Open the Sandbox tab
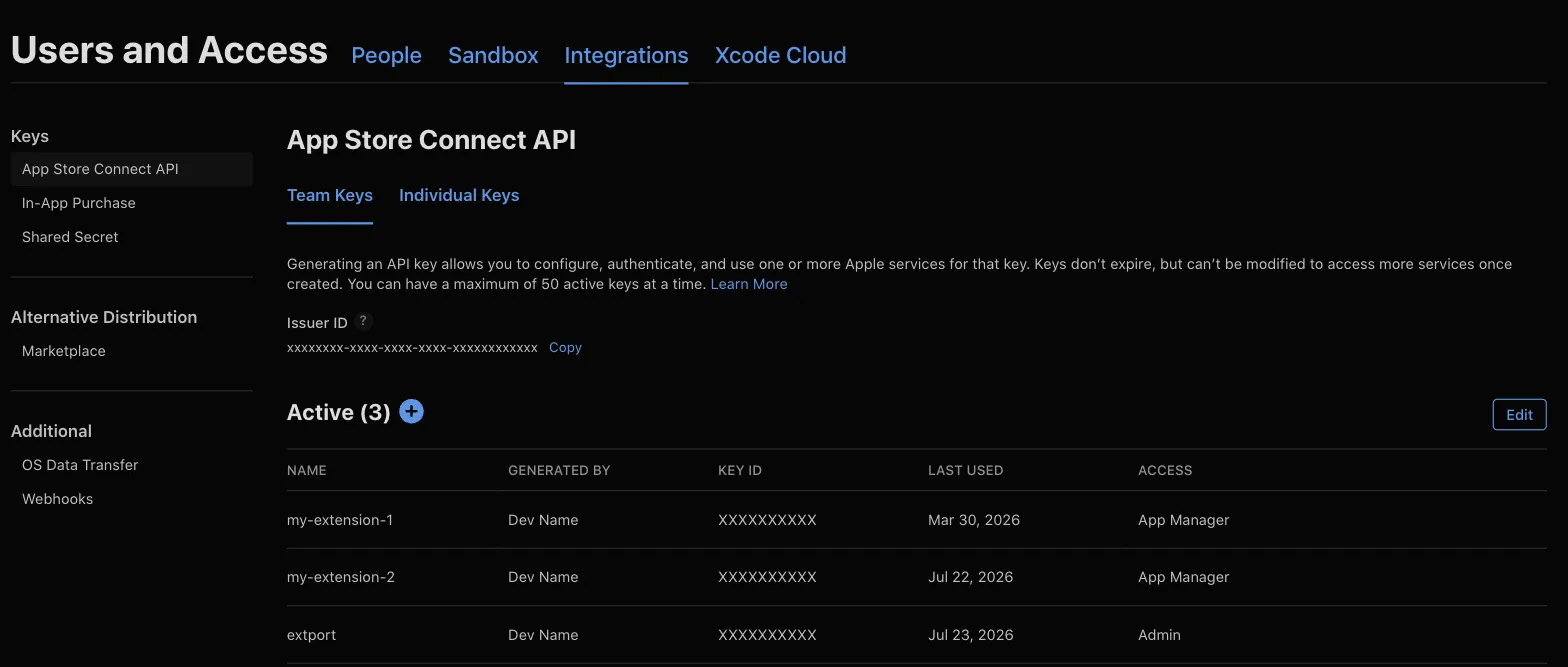1568x667 pixels. tap(493, 56)
